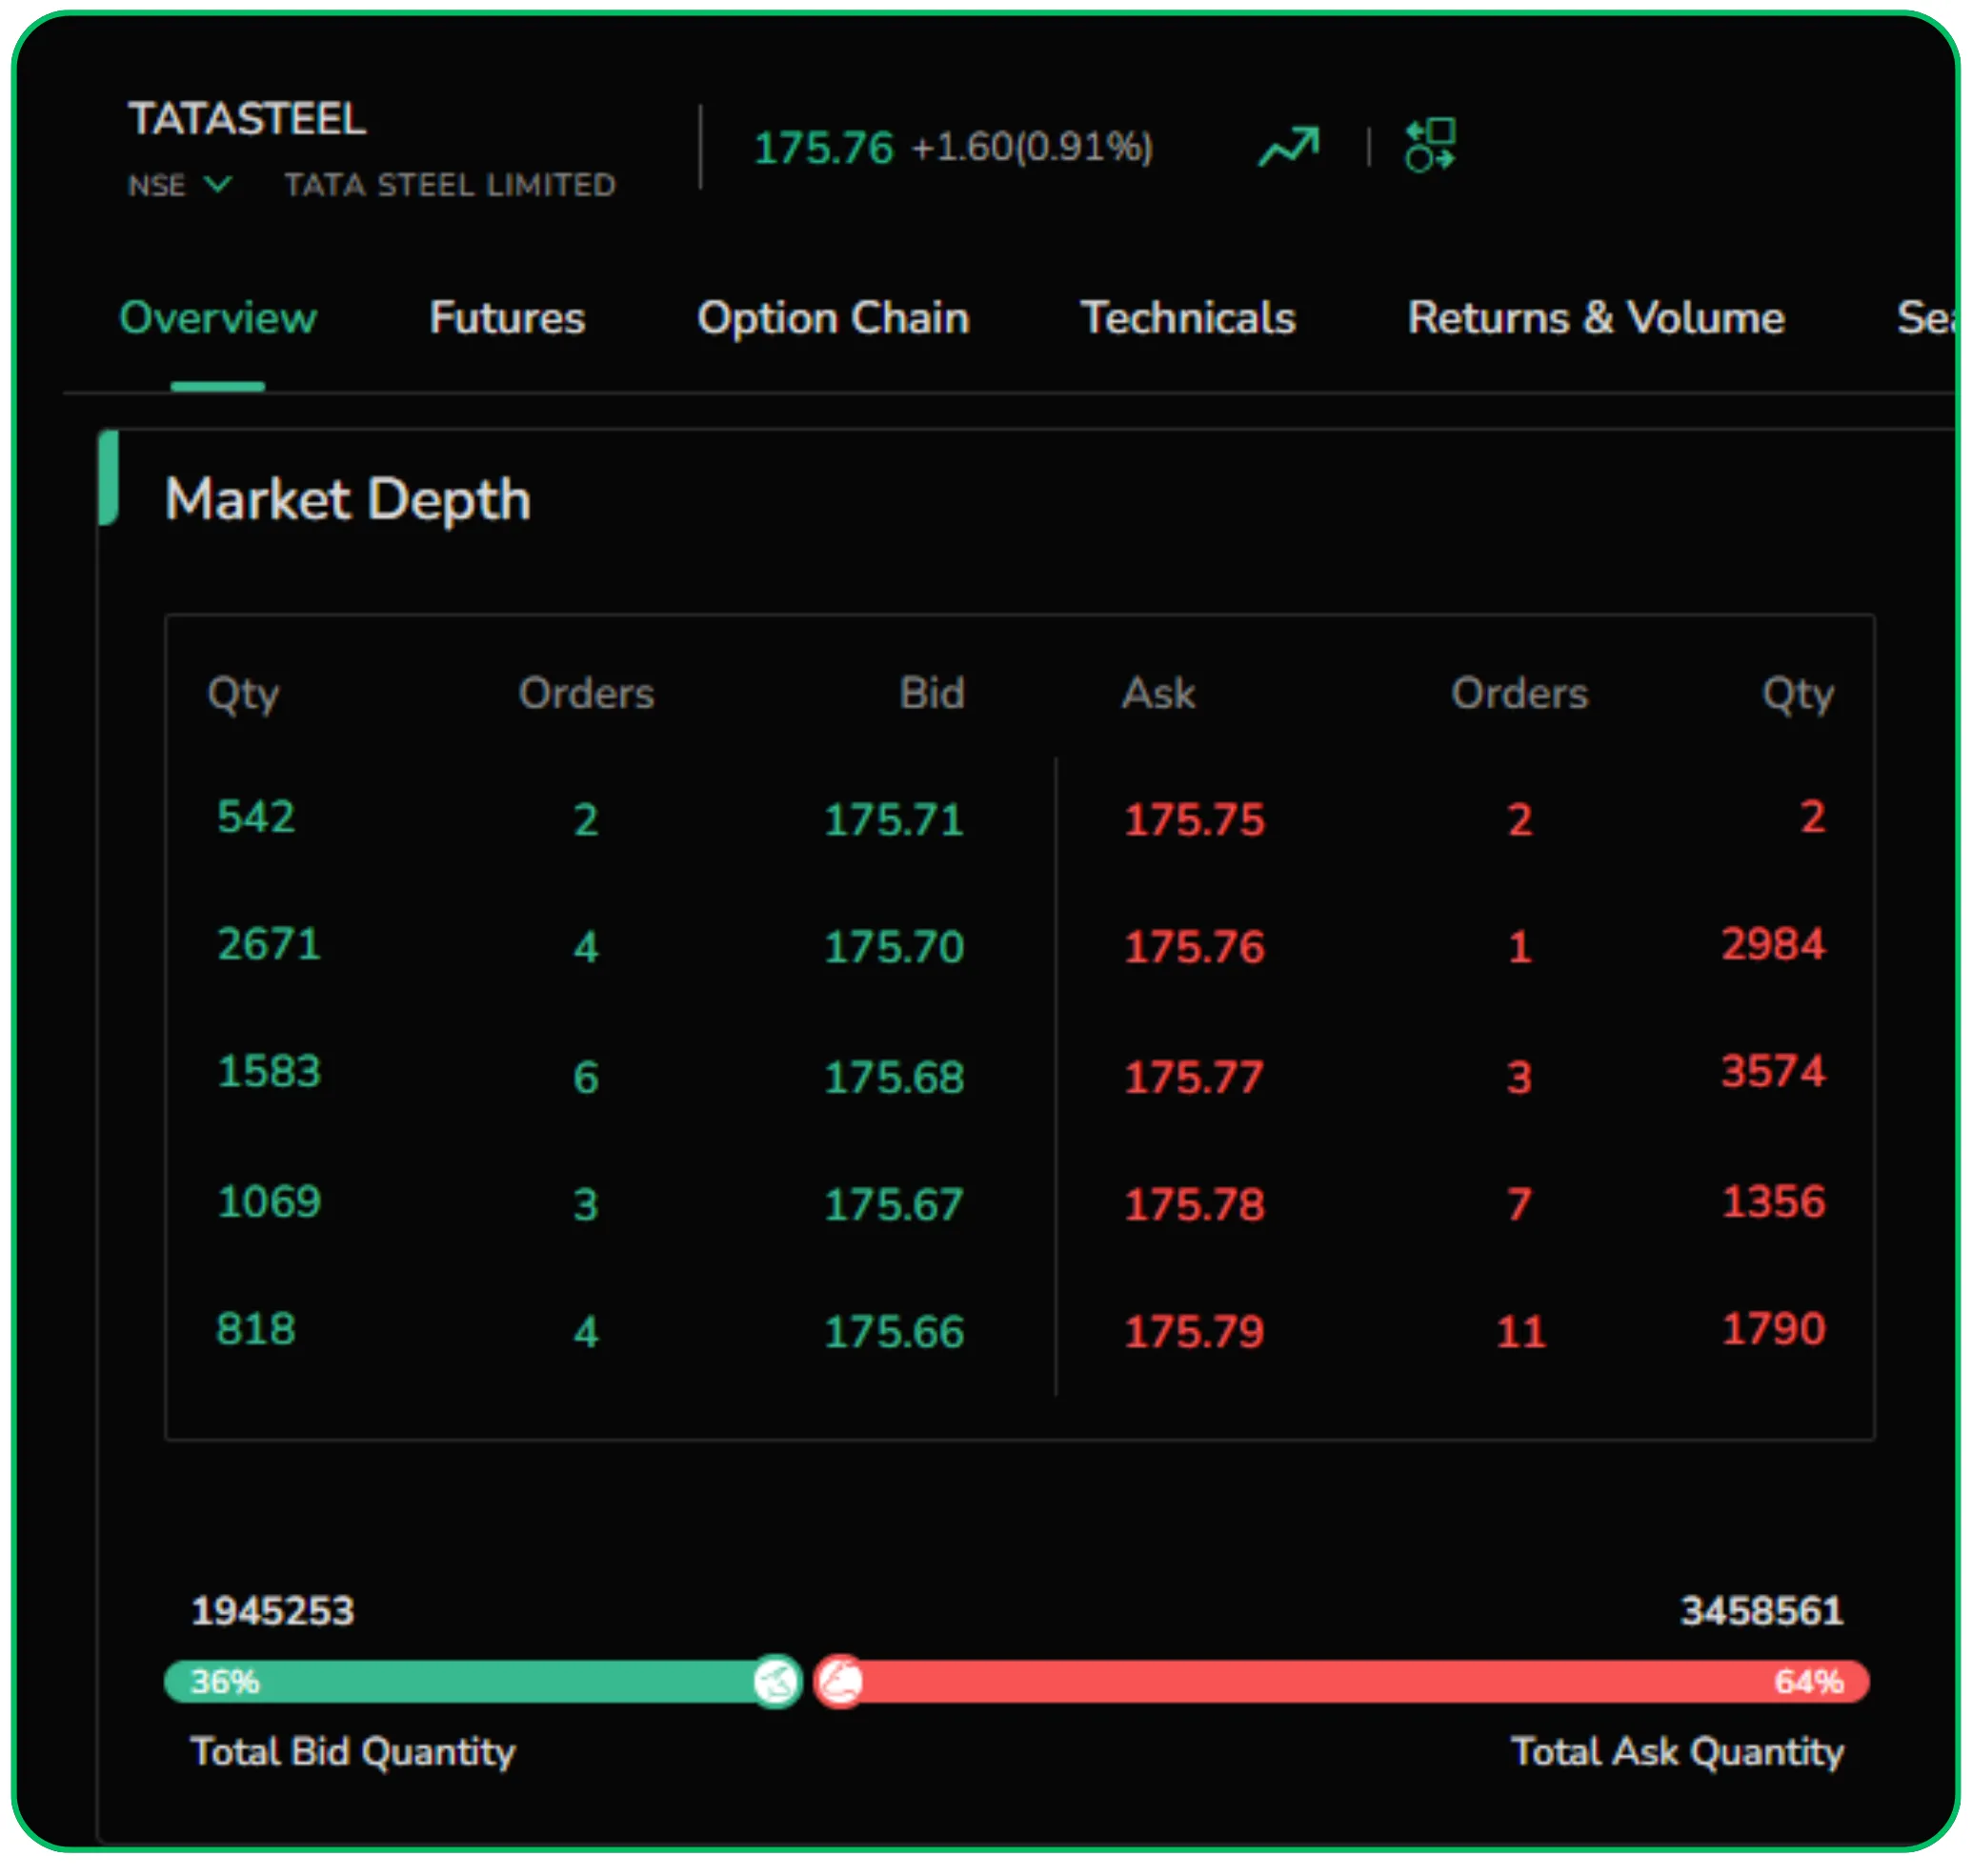This screenshot has width=1972, height=1876.
Task: Click the Market Depth section header
Action: [348, 500]
